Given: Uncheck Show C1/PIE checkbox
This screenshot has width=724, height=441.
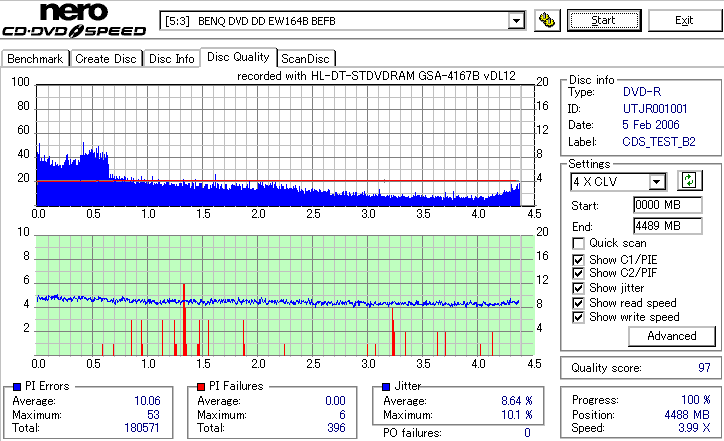Looking at the screenshot, I should coord(578,260).
